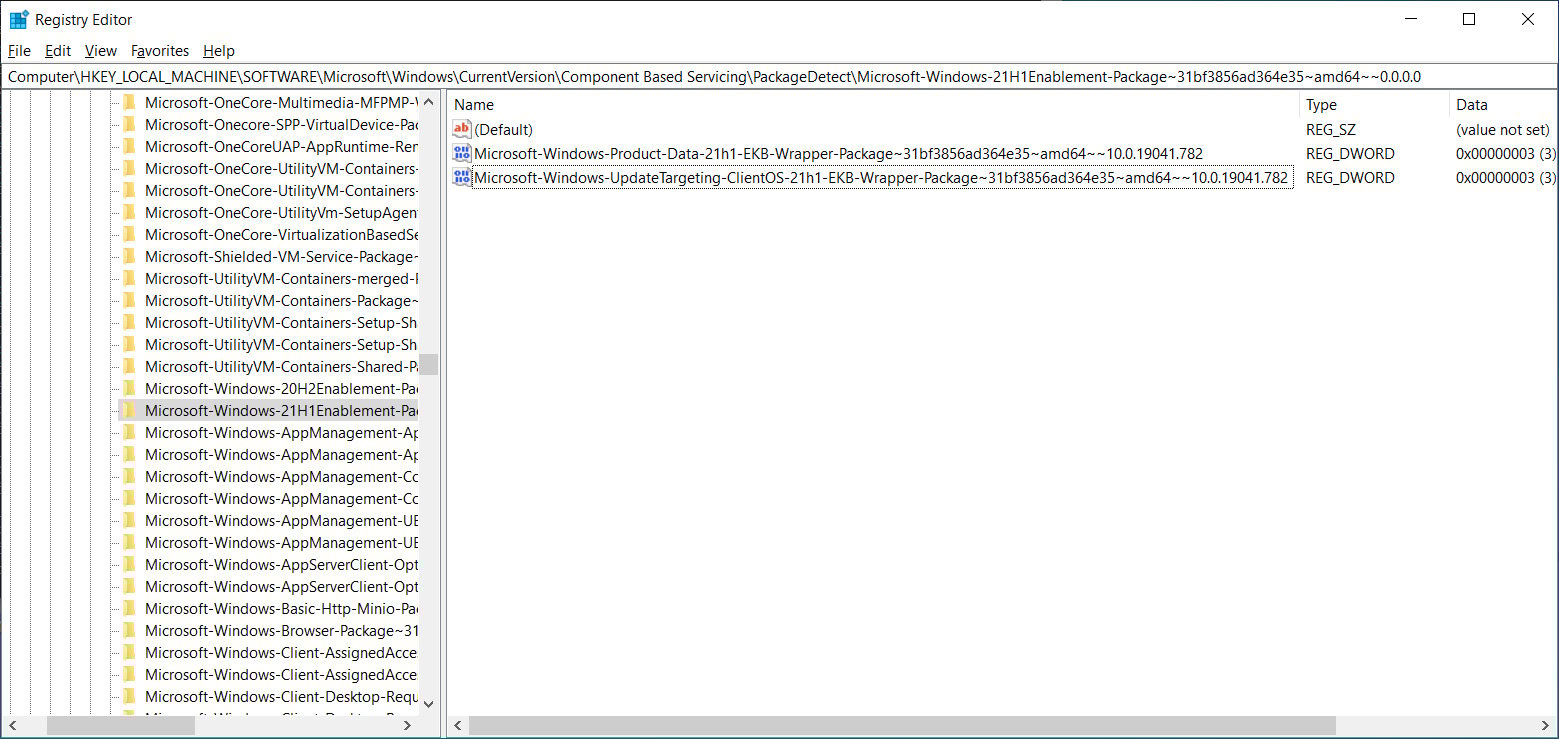
Task: Click folder icon of Microsoft-Windows-Browser-Package key
Action: (129, 630)
